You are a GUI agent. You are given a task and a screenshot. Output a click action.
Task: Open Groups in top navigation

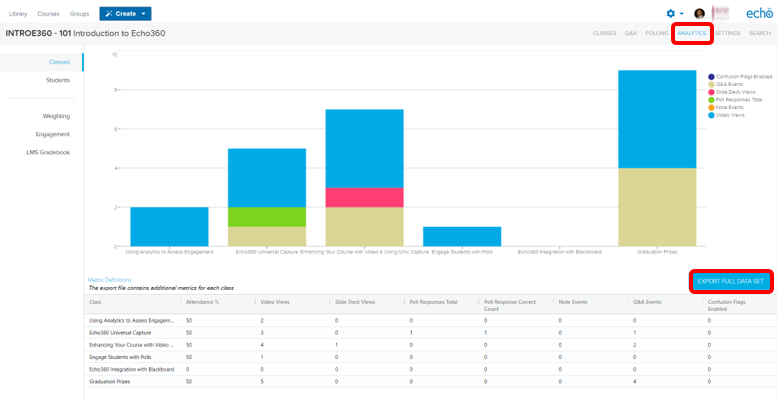[x=79, y=14]
